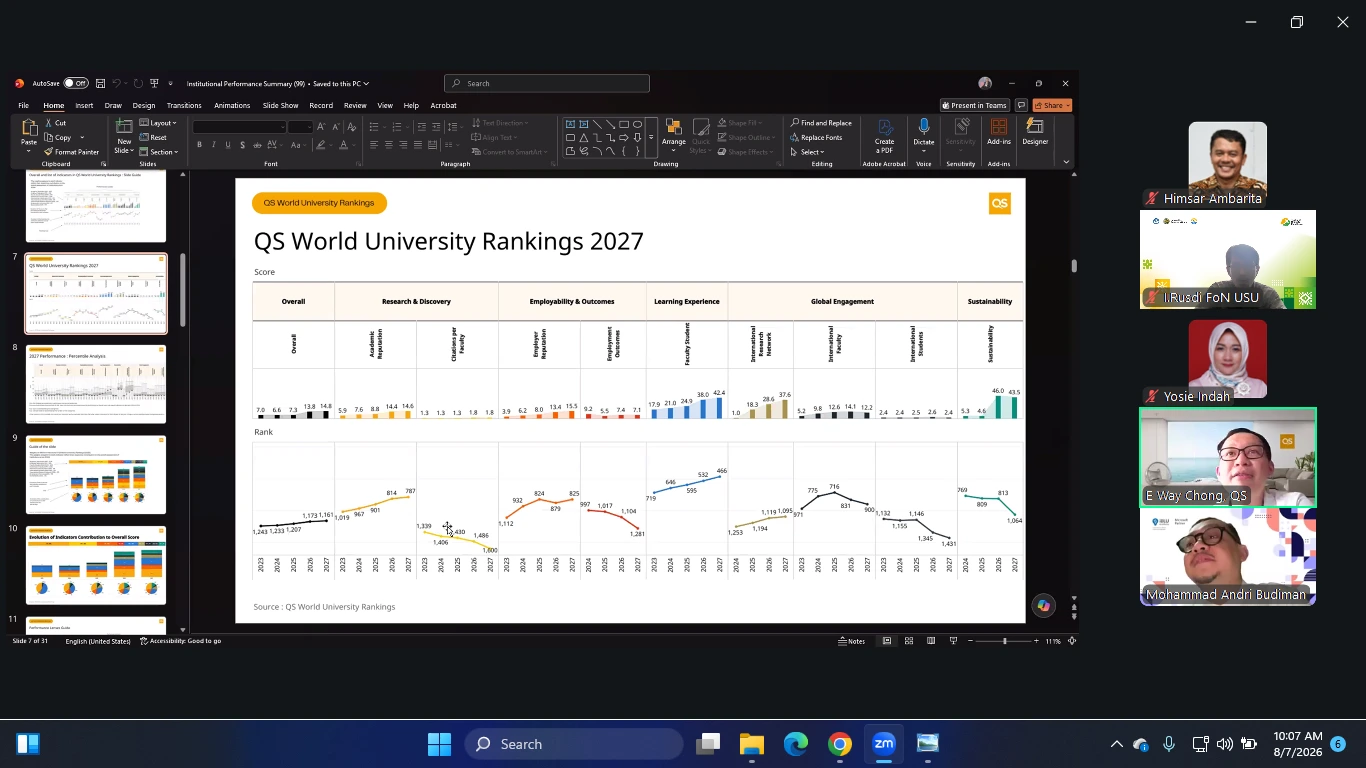Image resolution: width=1366 pixels, height=768 pixels.
Task: Click the Undo arrow in Quick Access Toolbar
Action: coord(117,83)
